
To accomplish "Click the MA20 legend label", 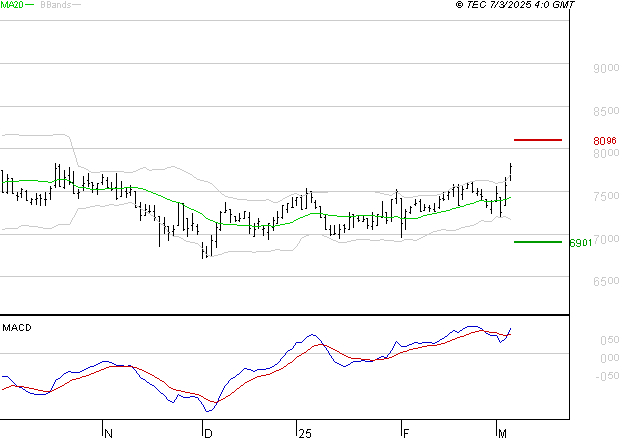I will (x=12, y=5).
